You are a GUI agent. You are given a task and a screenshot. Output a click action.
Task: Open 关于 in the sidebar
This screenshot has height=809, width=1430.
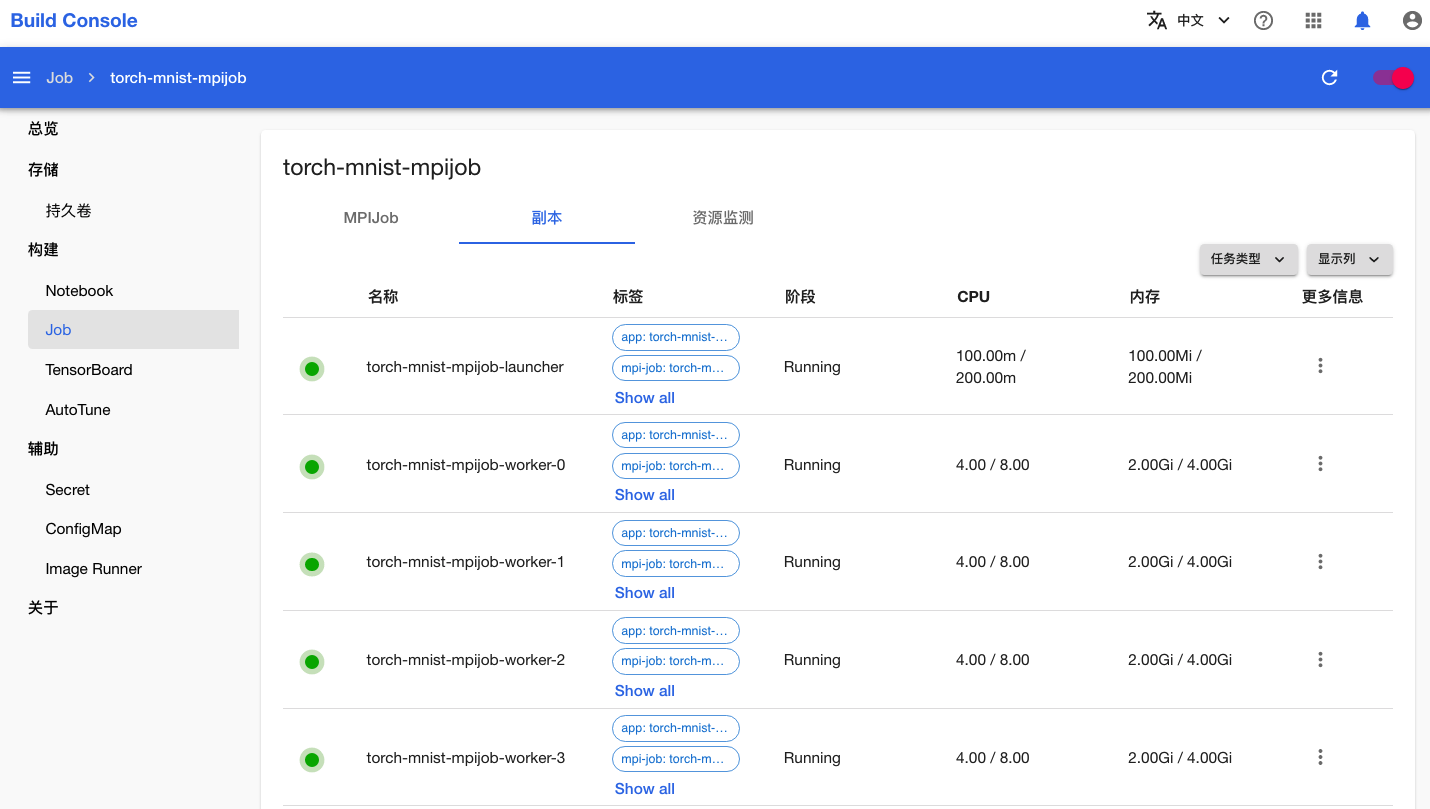coord(43,608)
